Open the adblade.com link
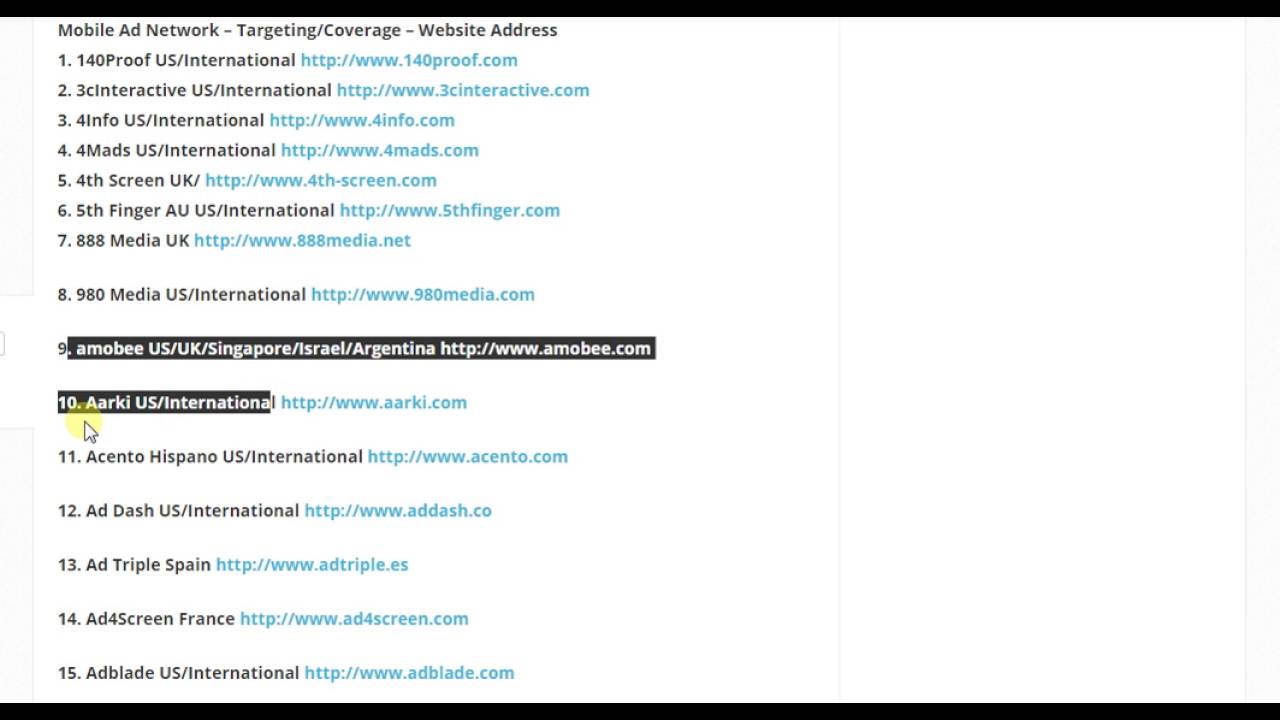Image resolution: width=1280 pixels, height=720 pixels. (409, 672)
